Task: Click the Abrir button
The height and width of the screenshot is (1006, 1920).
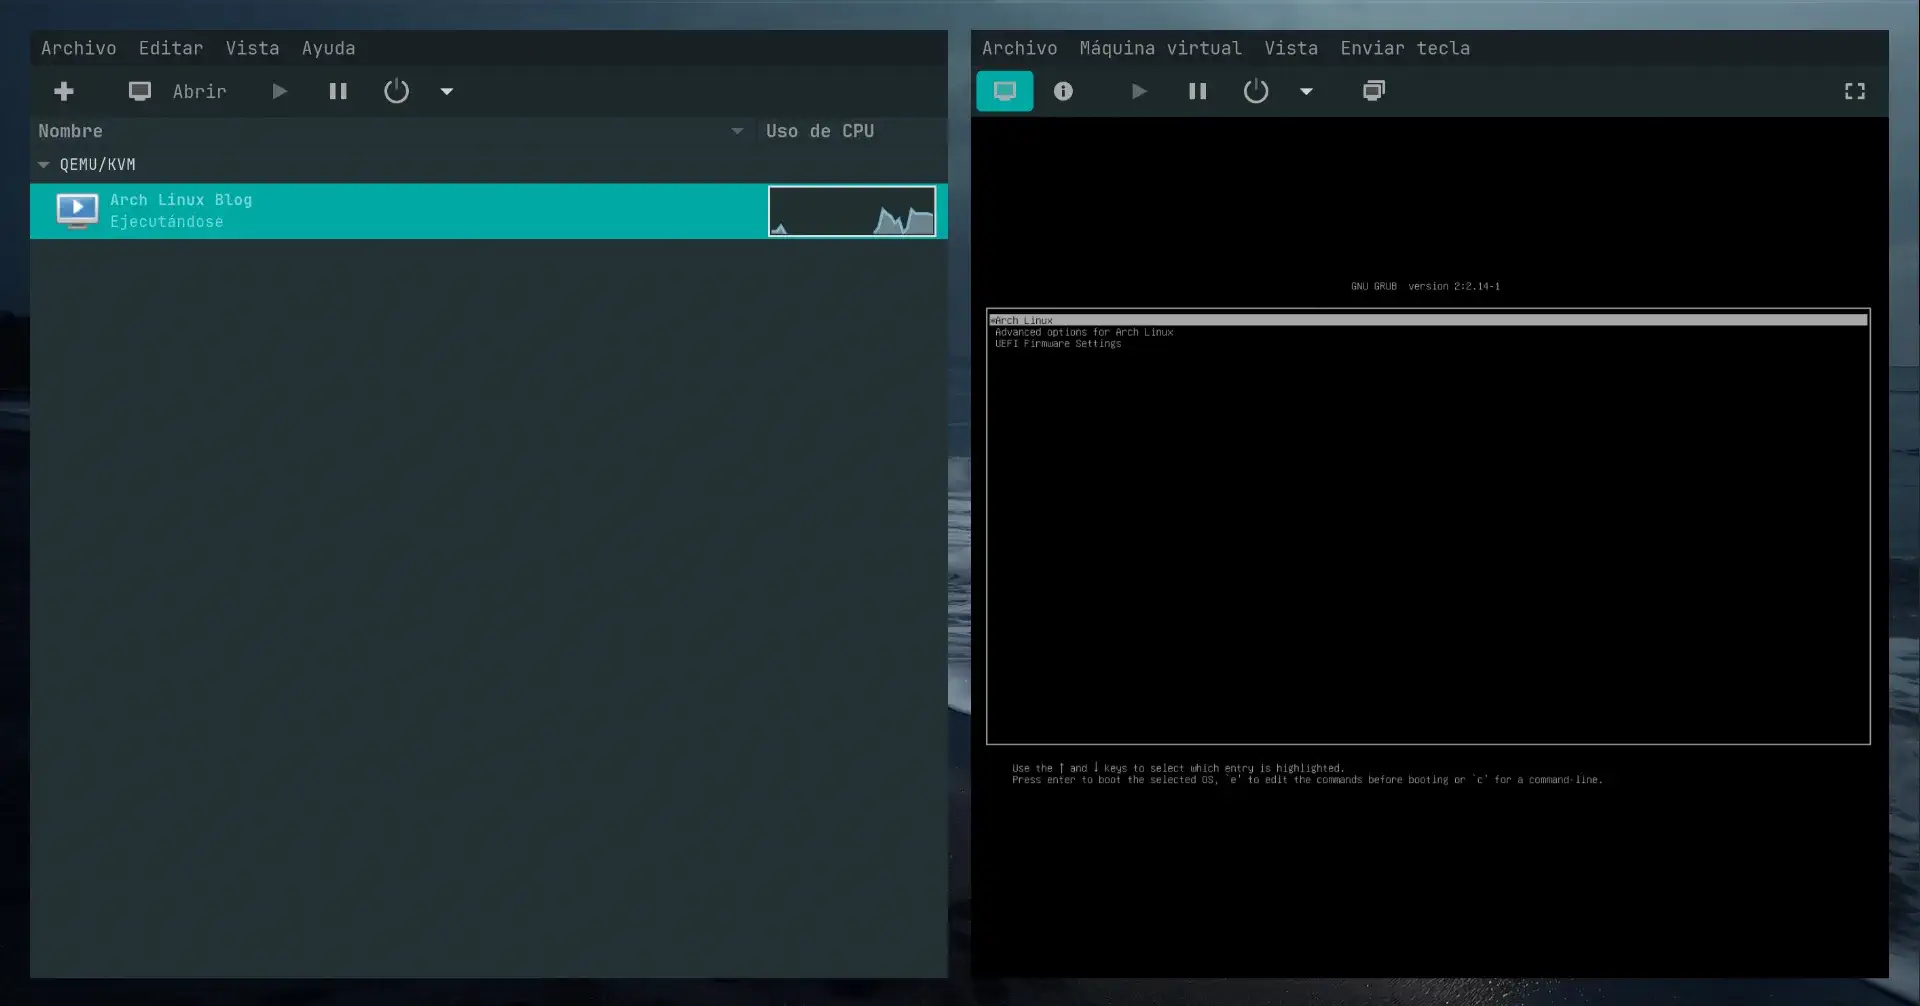Action: 200,91
